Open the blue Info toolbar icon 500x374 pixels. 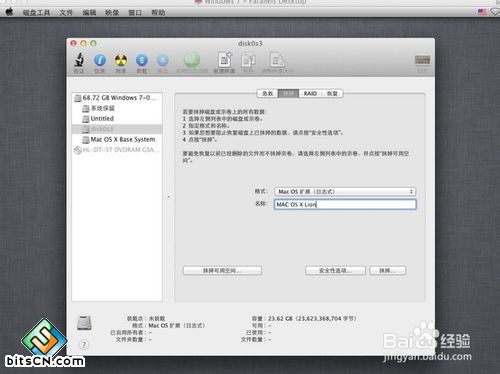click(x=100, y=60)
